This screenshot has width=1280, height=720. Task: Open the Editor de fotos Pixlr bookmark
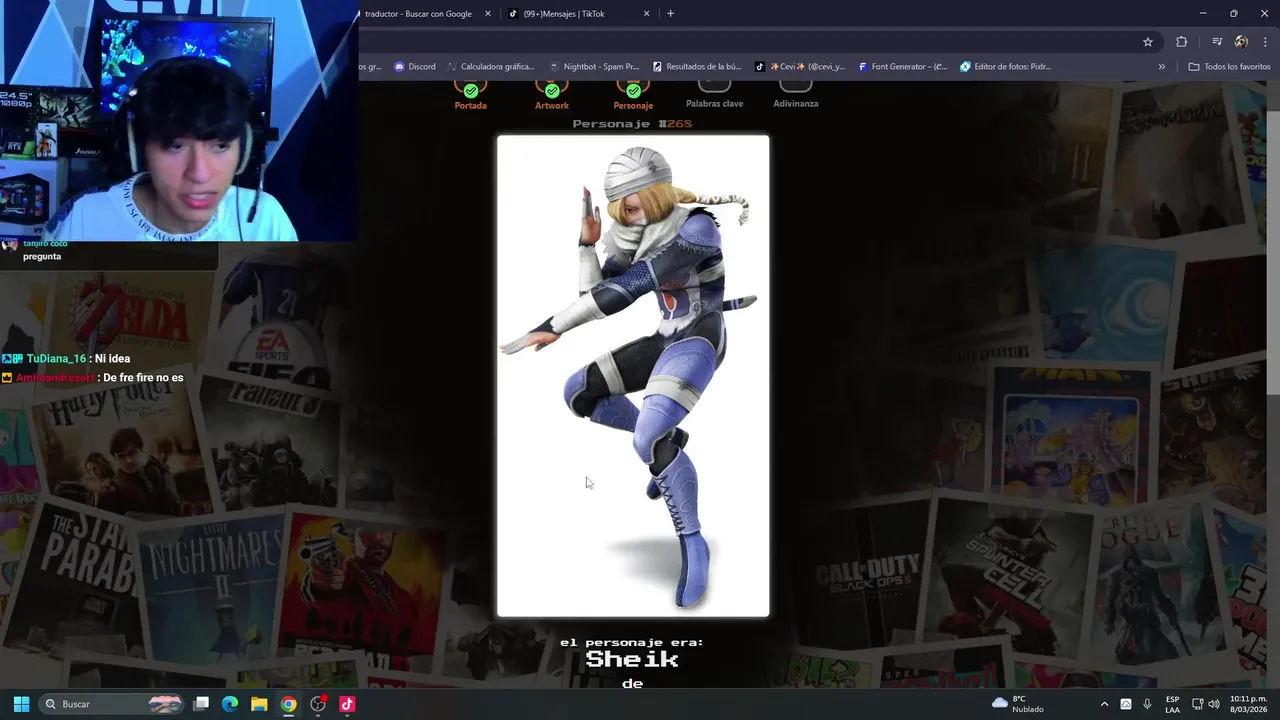pyautogui.click(x=1005, y=67)
